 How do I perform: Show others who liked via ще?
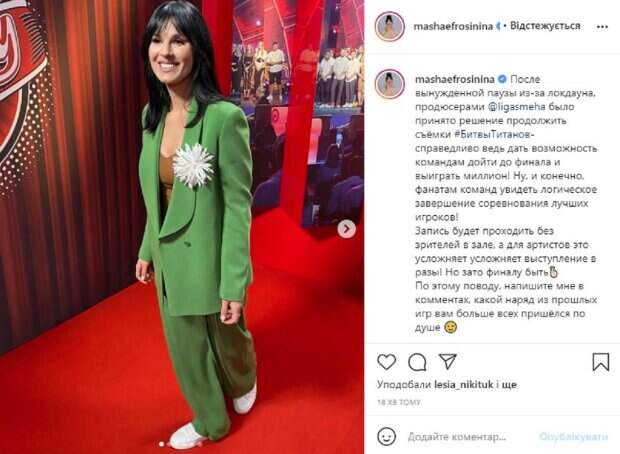pyautogui.click(x=509, y=385)
